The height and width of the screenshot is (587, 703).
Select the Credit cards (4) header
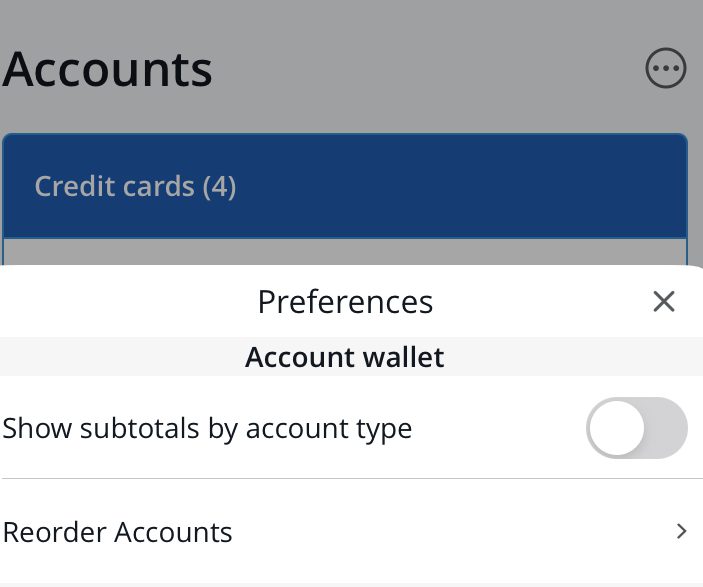pos(135,186)
